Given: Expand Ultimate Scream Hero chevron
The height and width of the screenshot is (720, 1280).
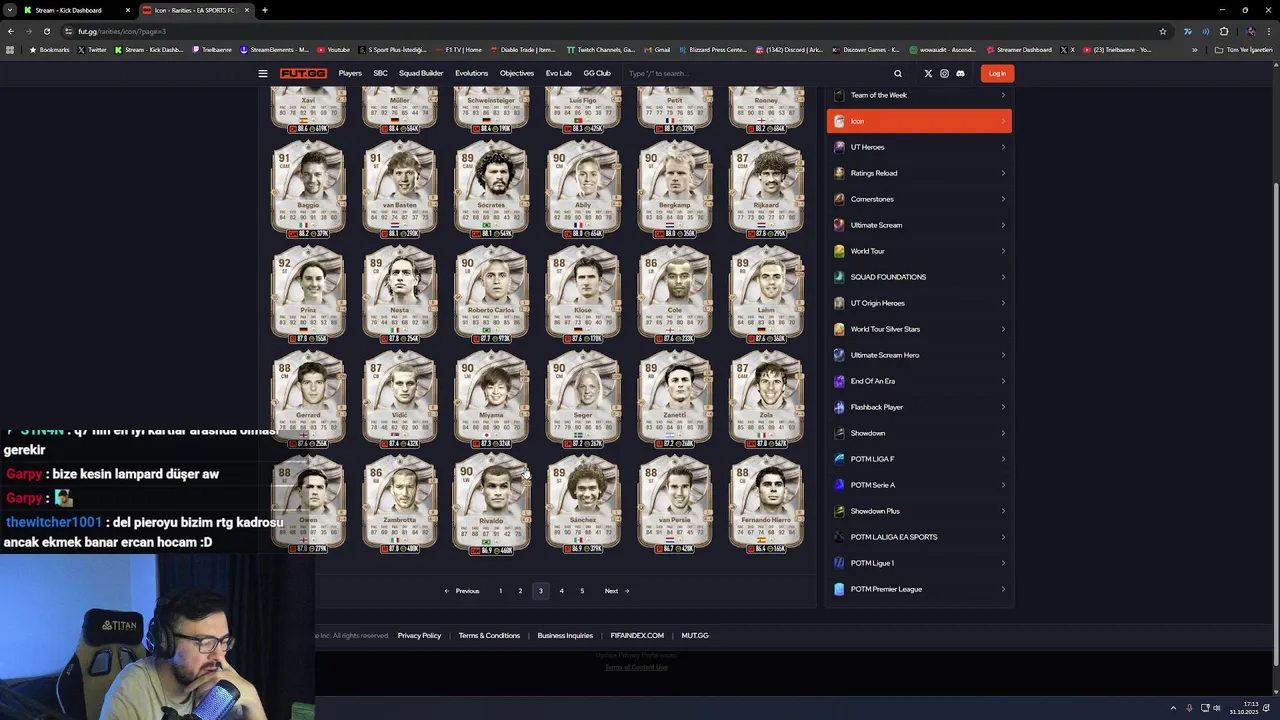Looking at the screenshot, I should coord(1003,355).
